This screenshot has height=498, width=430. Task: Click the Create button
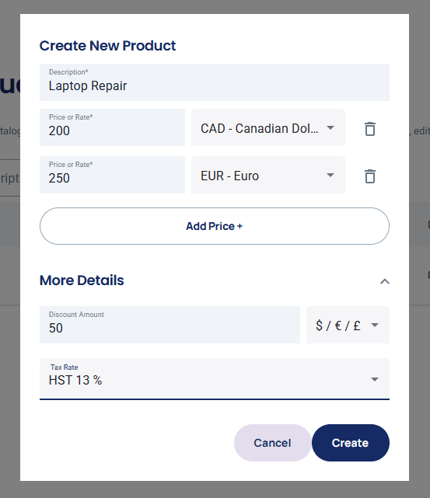pyautogui.click(x=350, y=443)
